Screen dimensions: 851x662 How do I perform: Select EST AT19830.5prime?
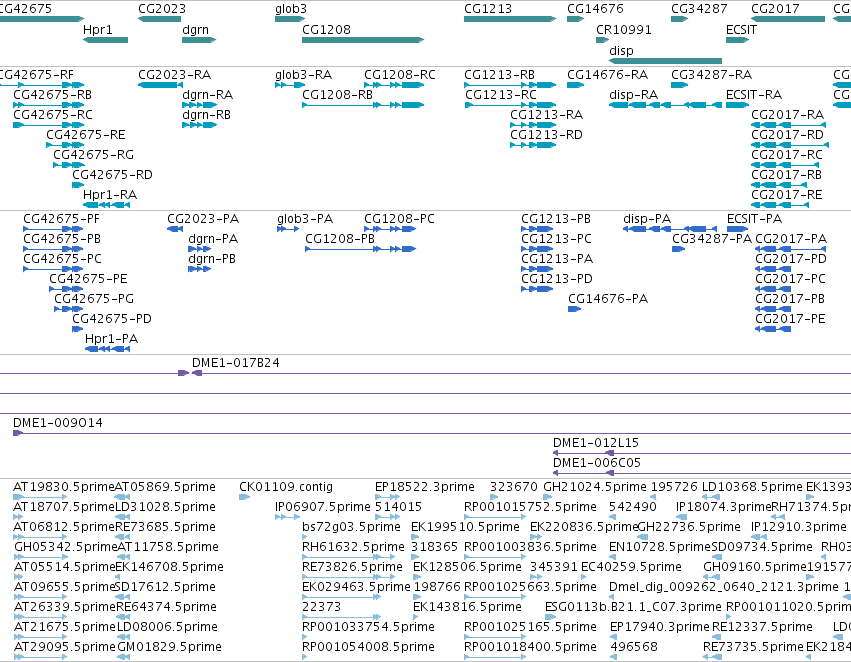pos(63,487)
